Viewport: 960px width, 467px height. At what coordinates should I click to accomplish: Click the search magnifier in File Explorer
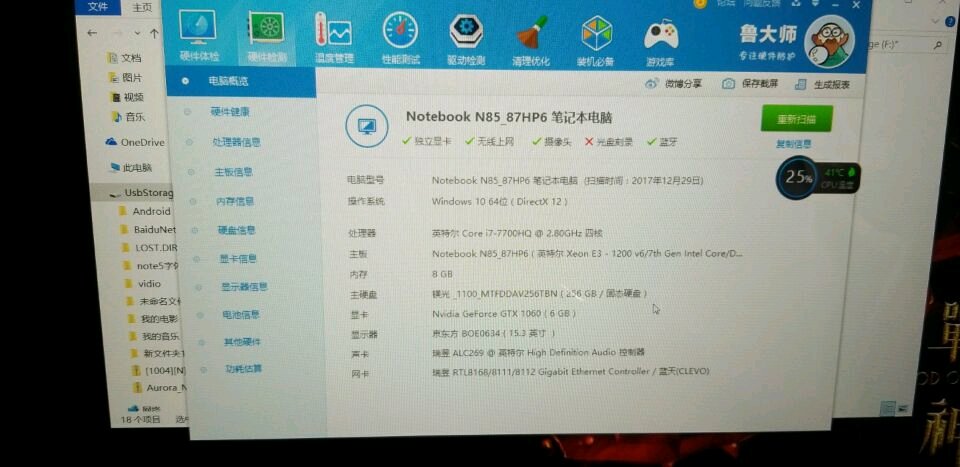(x=937, y=45)
